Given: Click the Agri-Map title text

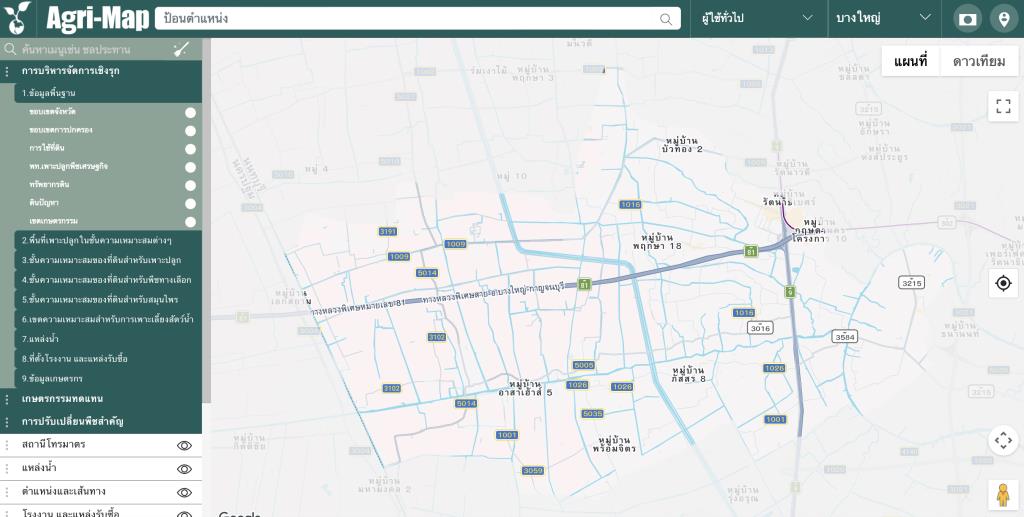Looking at the screenshot, I should click(x=97, y=18).
